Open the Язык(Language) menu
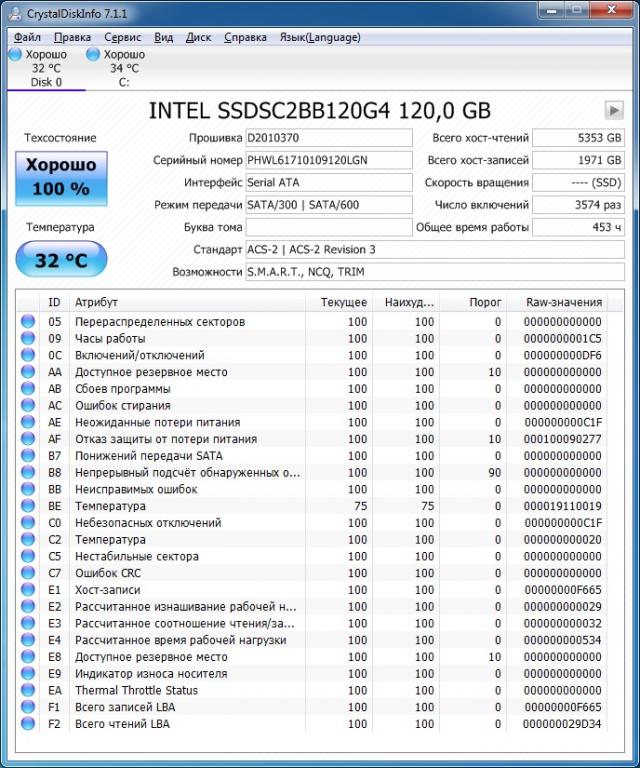 click(320, 37)
